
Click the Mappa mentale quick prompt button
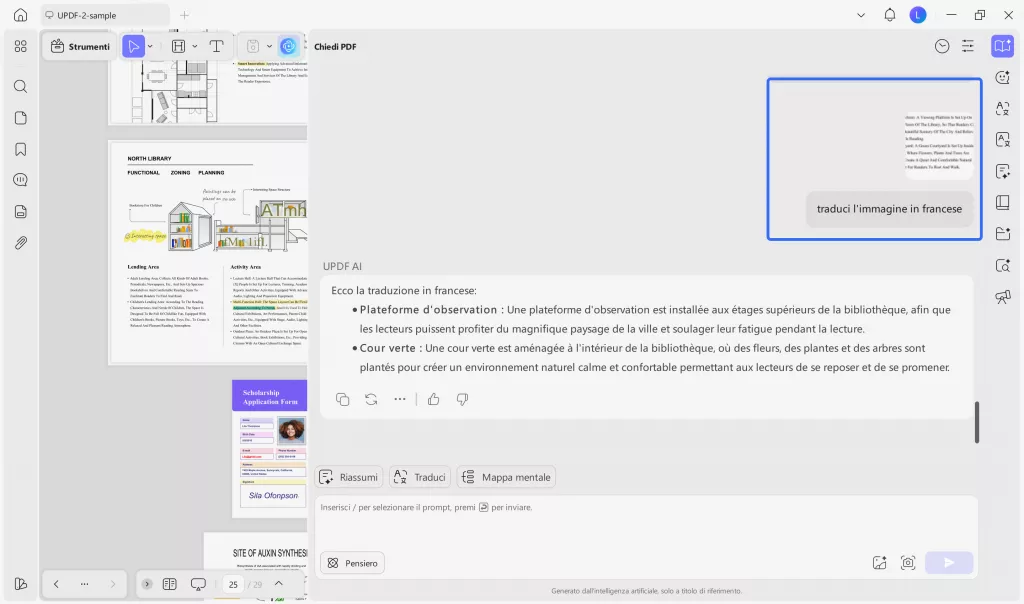click(506, 477)
